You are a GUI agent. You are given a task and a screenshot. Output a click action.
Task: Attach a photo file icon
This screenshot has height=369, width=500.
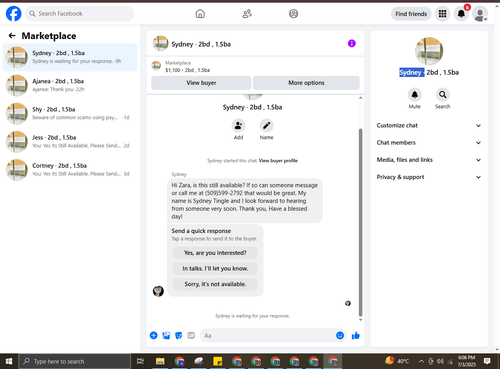click(x=166, y=335)
